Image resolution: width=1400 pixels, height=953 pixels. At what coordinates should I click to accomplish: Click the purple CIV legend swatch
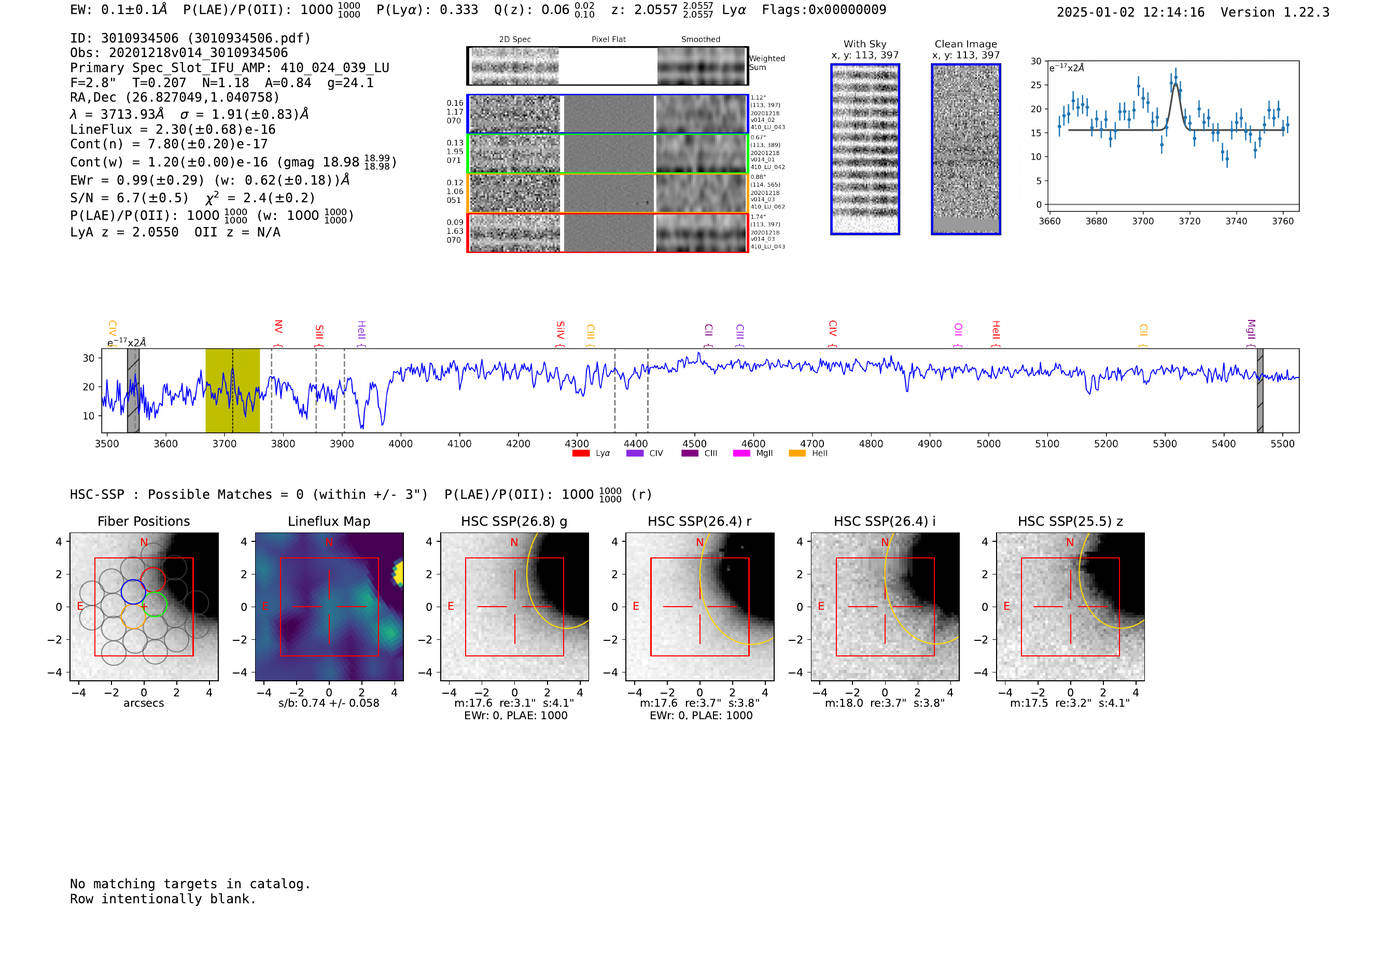(x=635, y=454)
